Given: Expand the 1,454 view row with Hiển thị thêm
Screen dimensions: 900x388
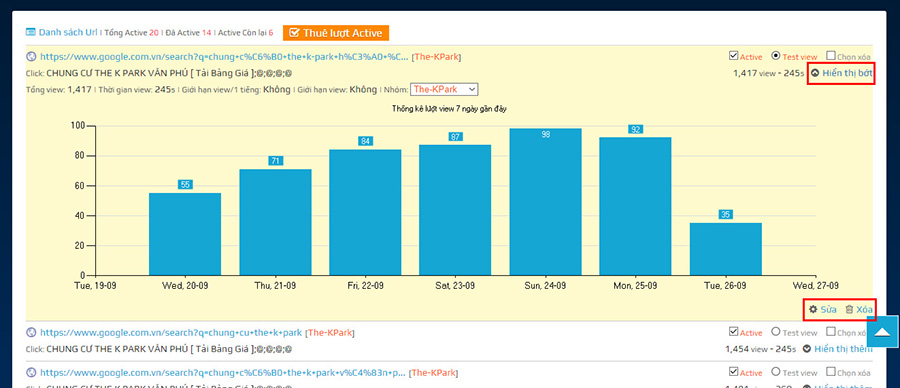Looking at the screenshot, I should 837,348.
